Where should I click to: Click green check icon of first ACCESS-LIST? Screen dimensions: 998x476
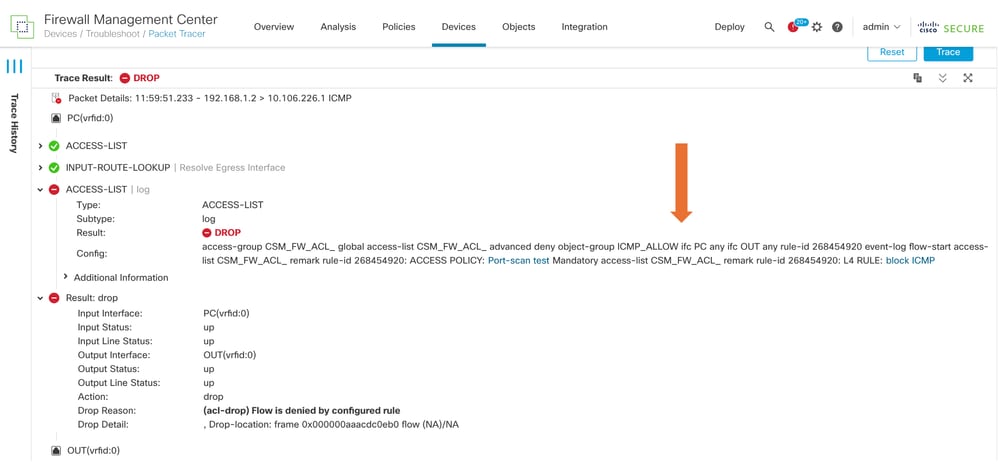[x=54, y=146]
